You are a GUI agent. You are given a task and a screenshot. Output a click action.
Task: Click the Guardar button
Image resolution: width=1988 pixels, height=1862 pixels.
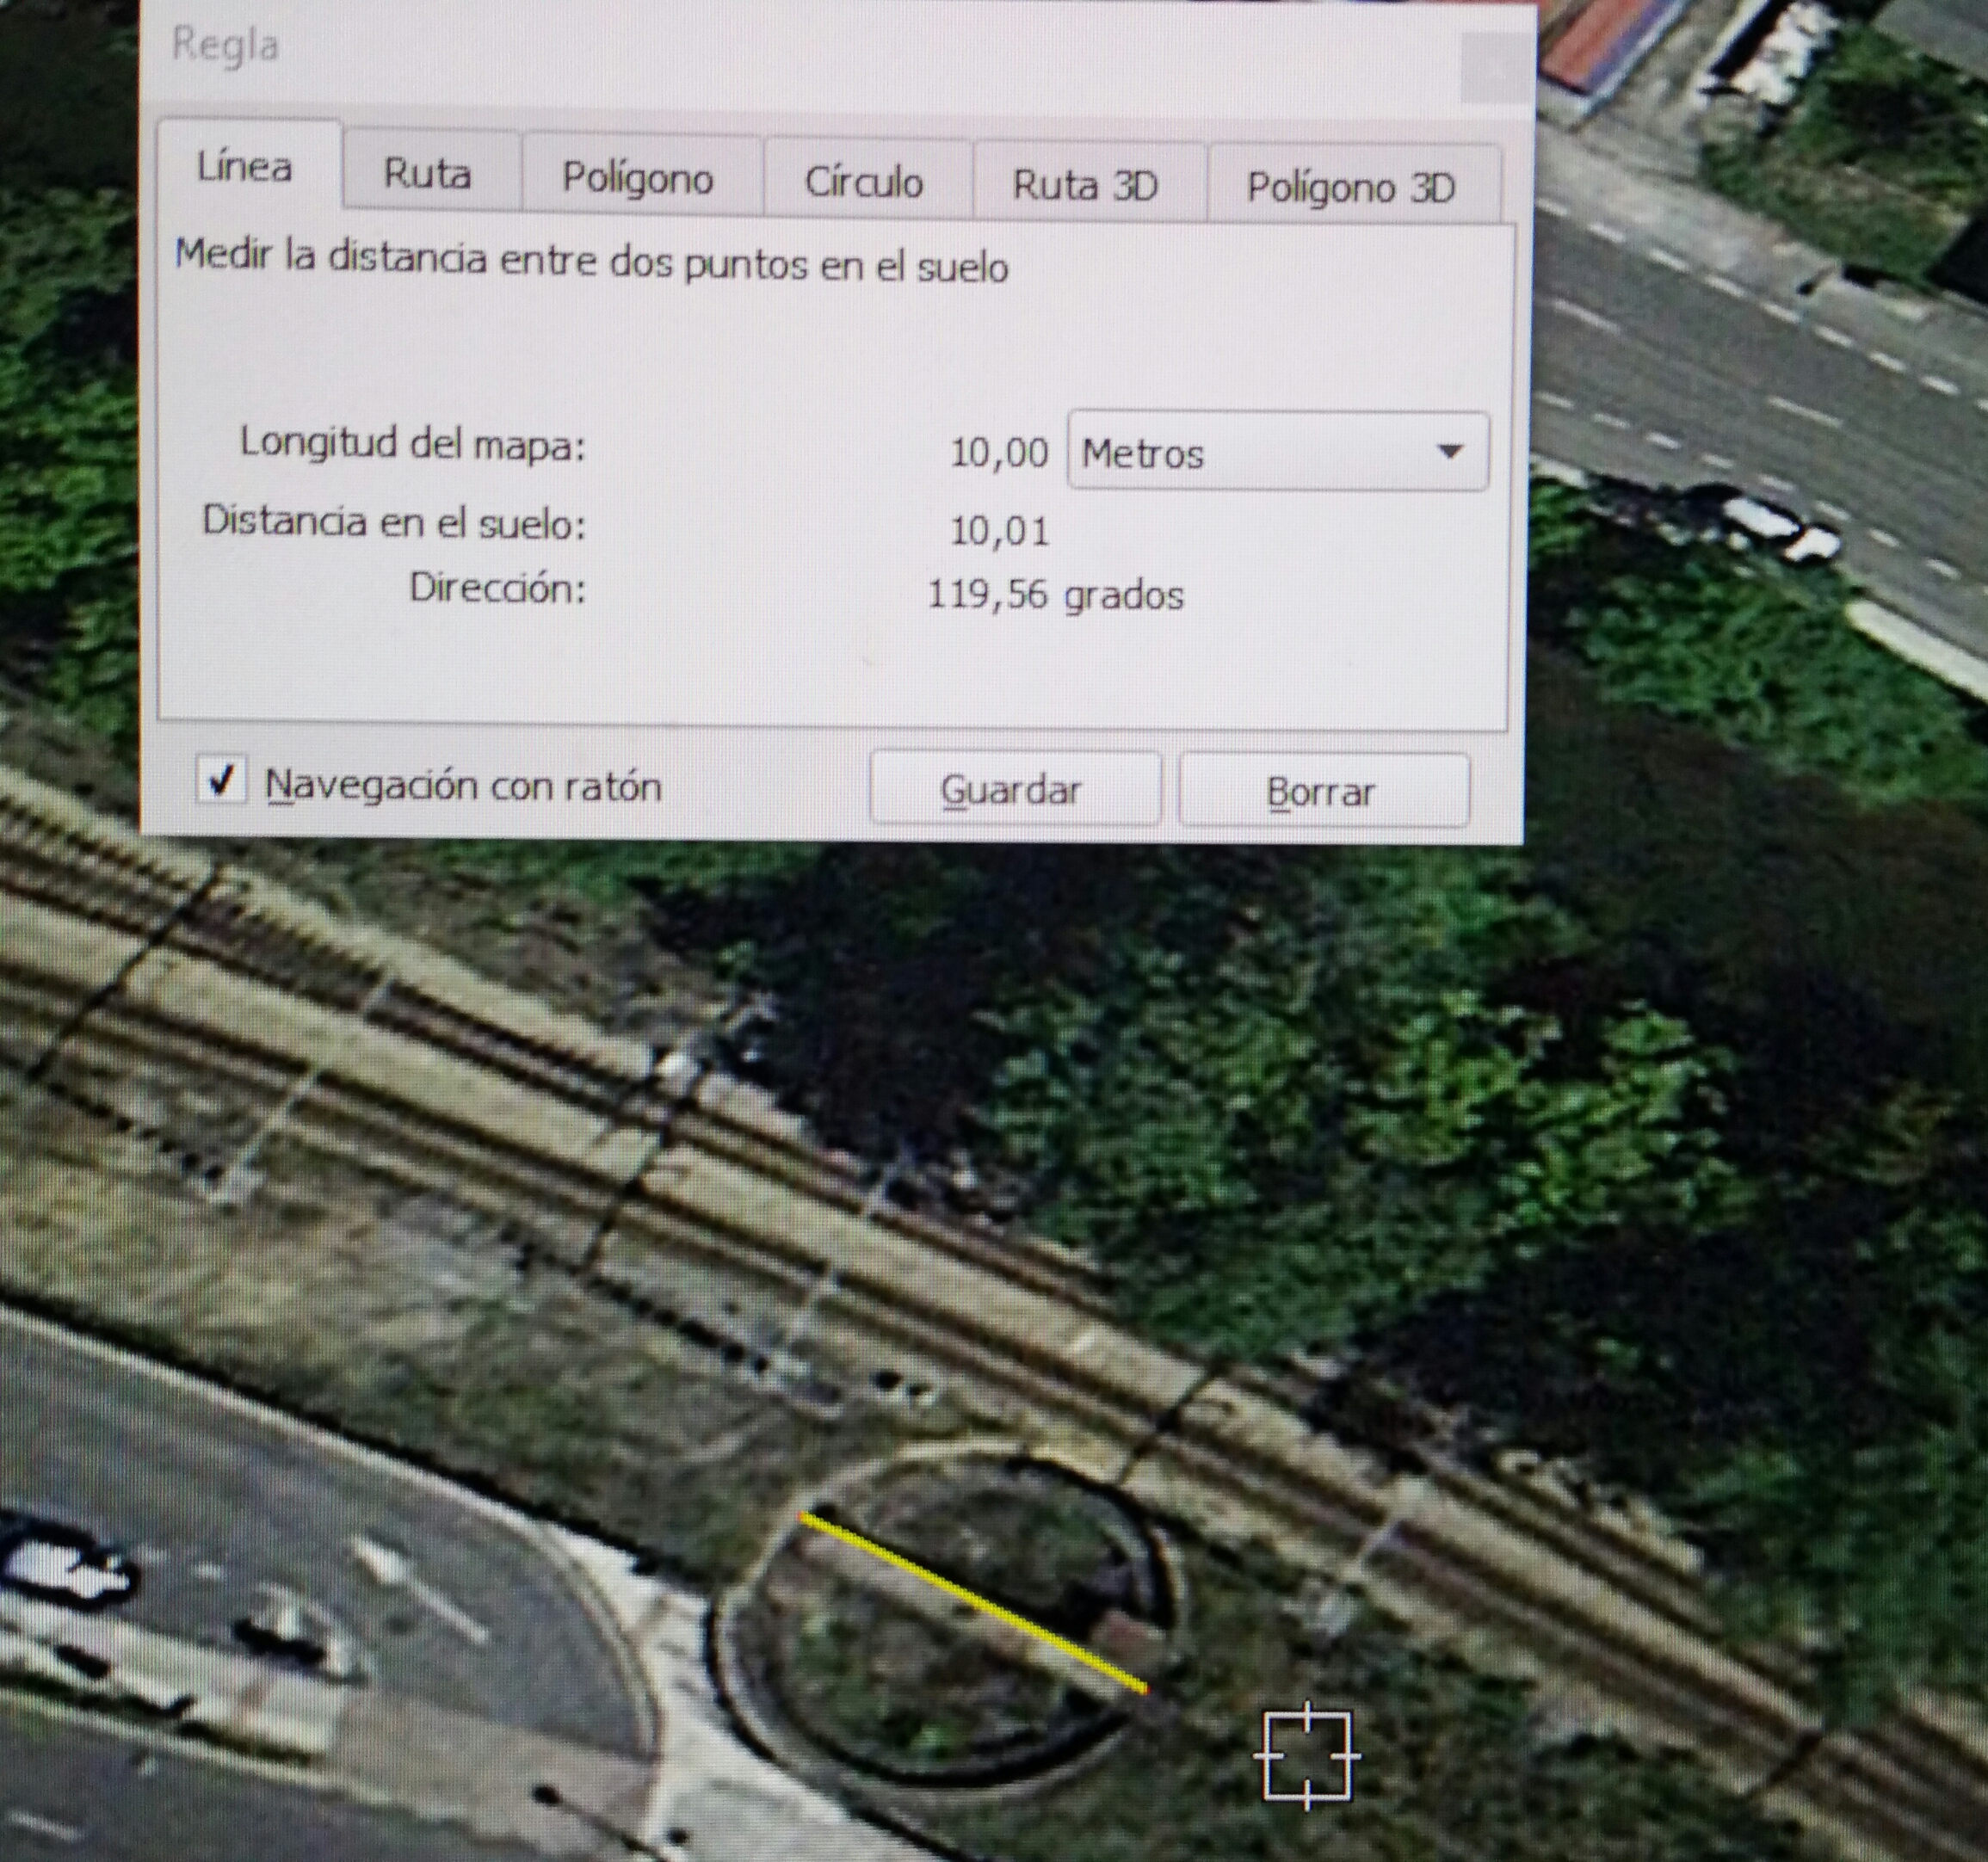(1014, 789)
